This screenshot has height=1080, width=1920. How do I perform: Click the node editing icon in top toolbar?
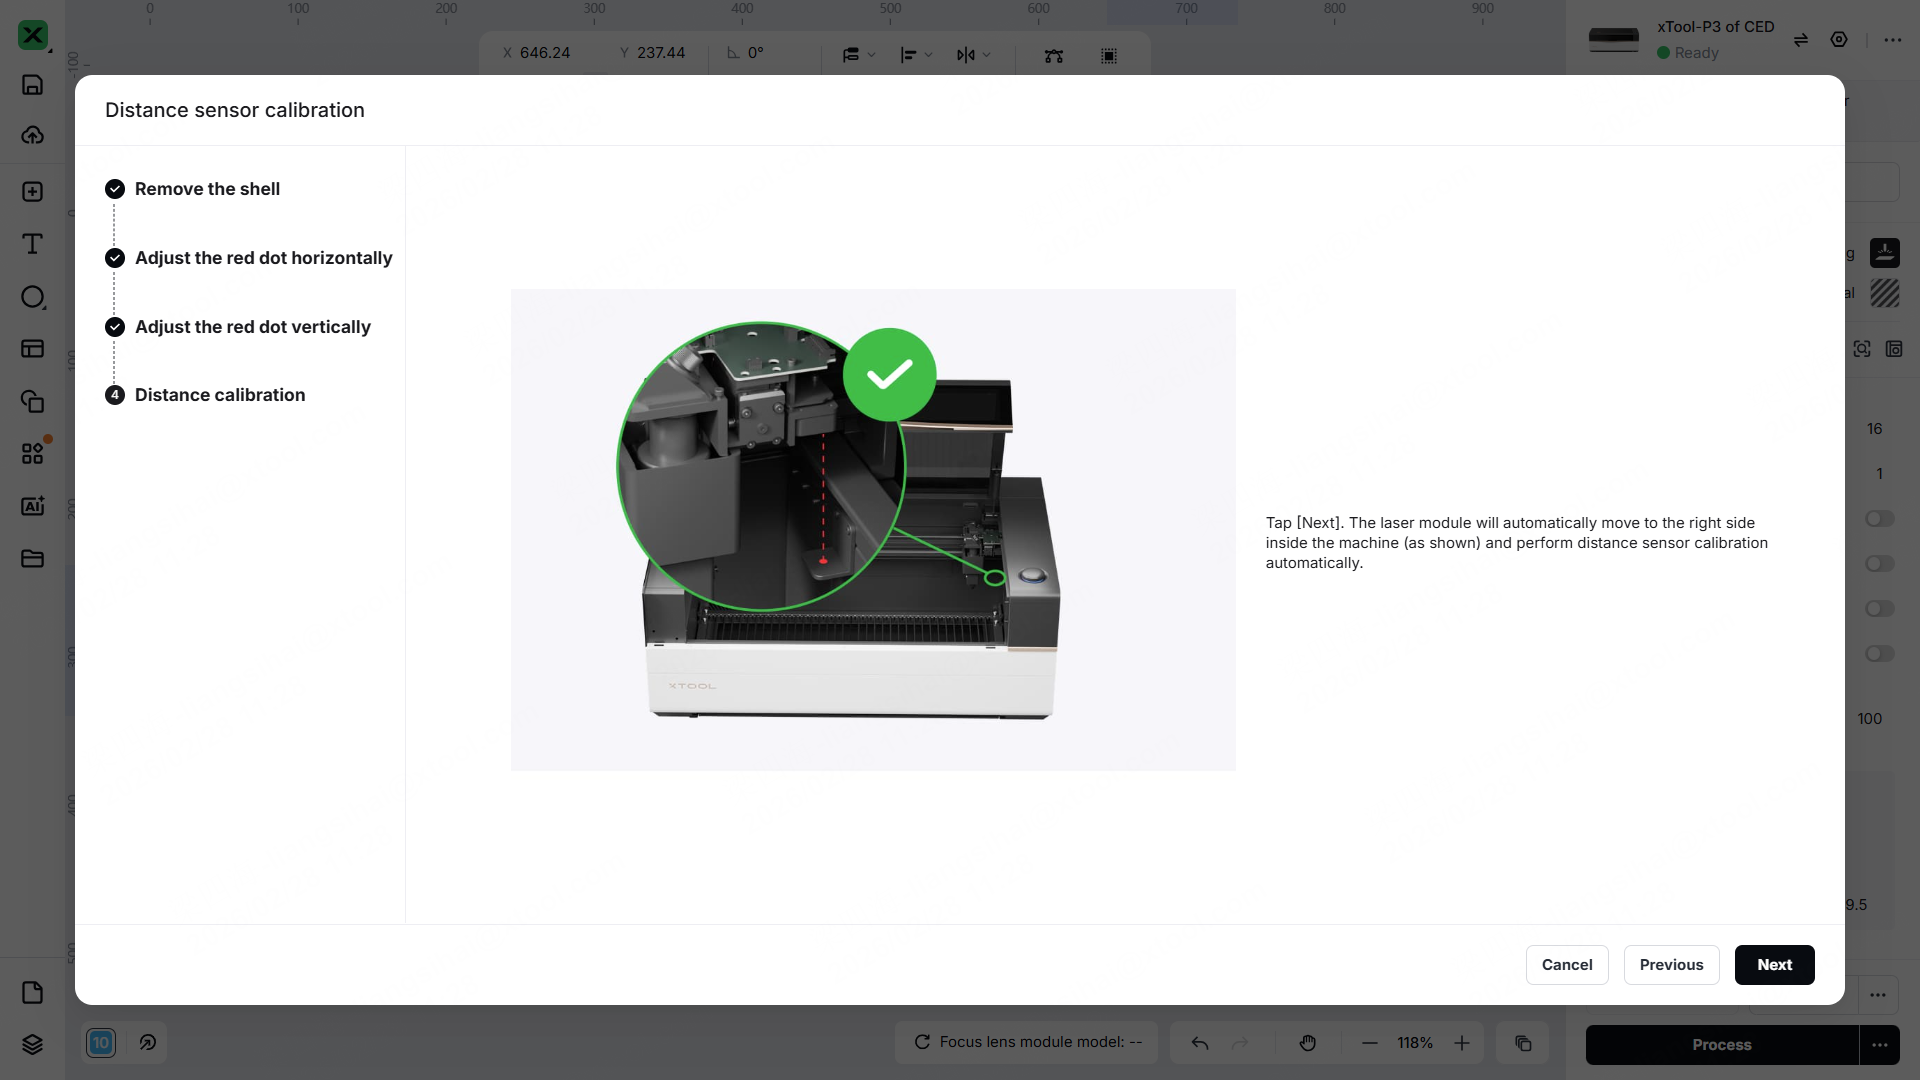(x=1054, y=55)
